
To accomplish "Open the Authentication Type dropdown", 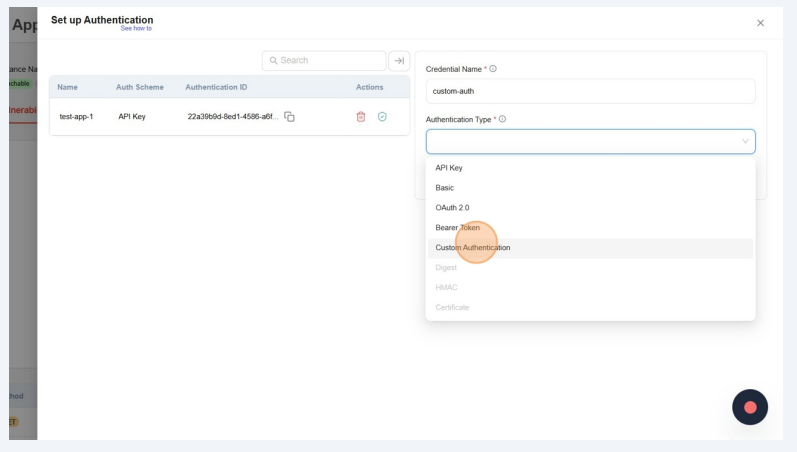I will pos(590,142).
